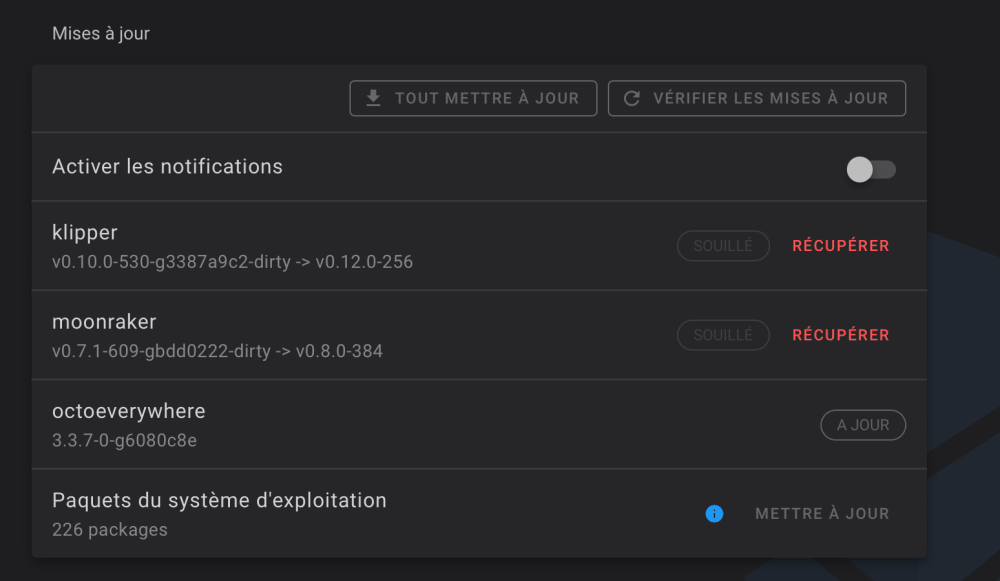The image size is (1000, 581).
Task: Click the refresh icon for checking updates
Action: pos(631,98)
